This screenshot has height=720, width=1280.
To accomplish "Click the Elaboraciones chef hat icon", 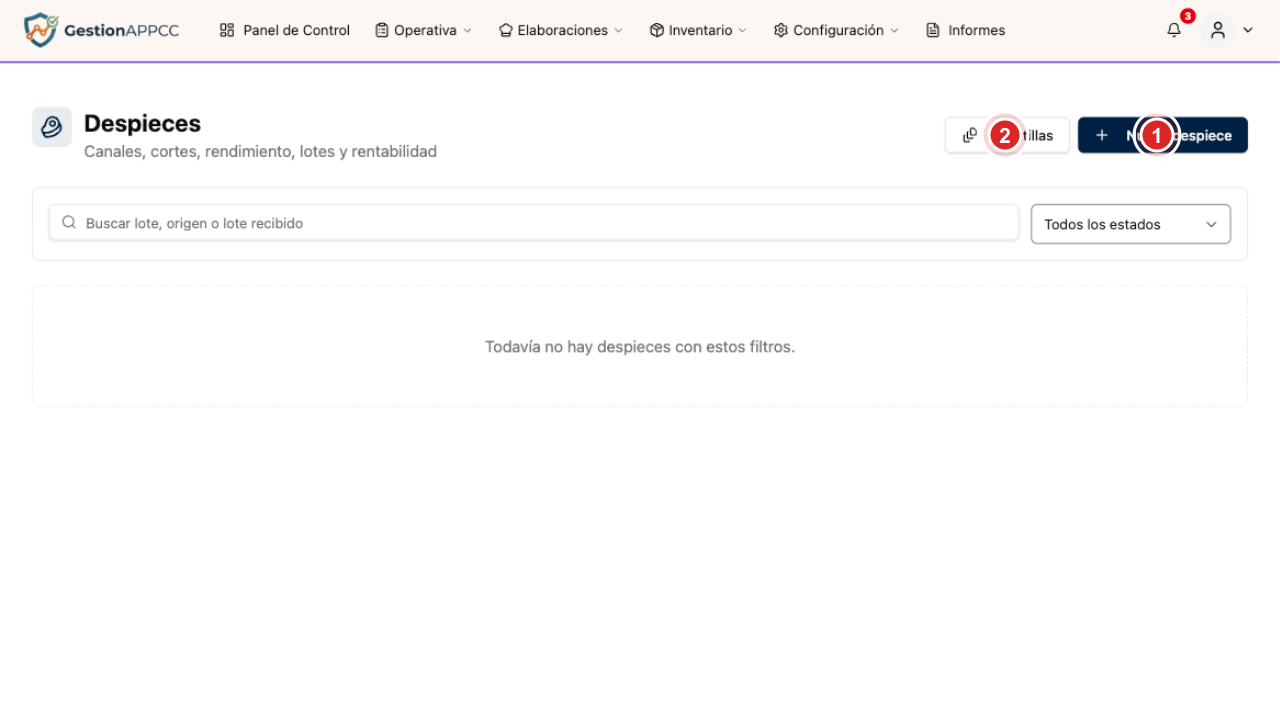I will (506, 30).
